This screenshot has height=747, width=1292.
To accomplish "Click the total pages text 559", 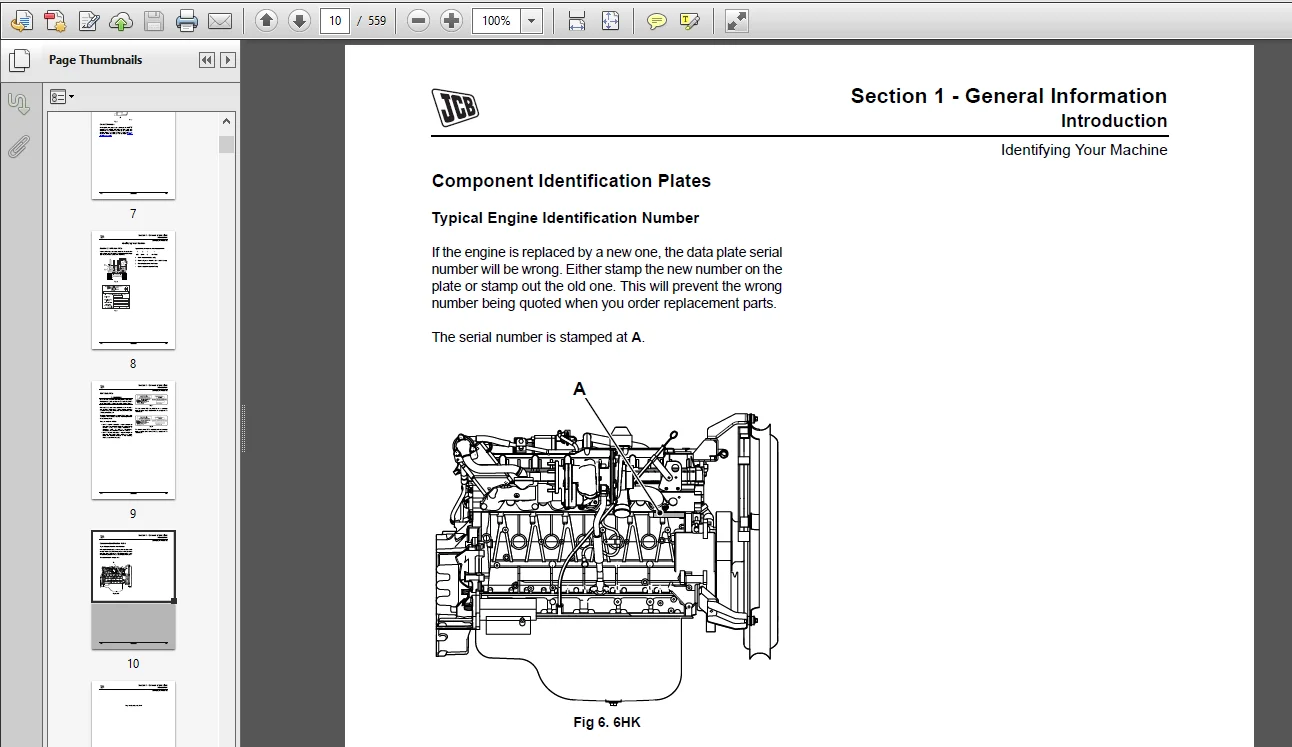I will point(377,20).
